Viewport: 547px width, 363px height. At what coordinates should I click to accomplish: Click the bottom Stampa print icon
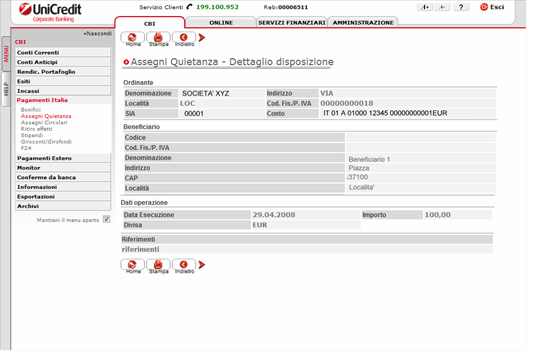158,265
